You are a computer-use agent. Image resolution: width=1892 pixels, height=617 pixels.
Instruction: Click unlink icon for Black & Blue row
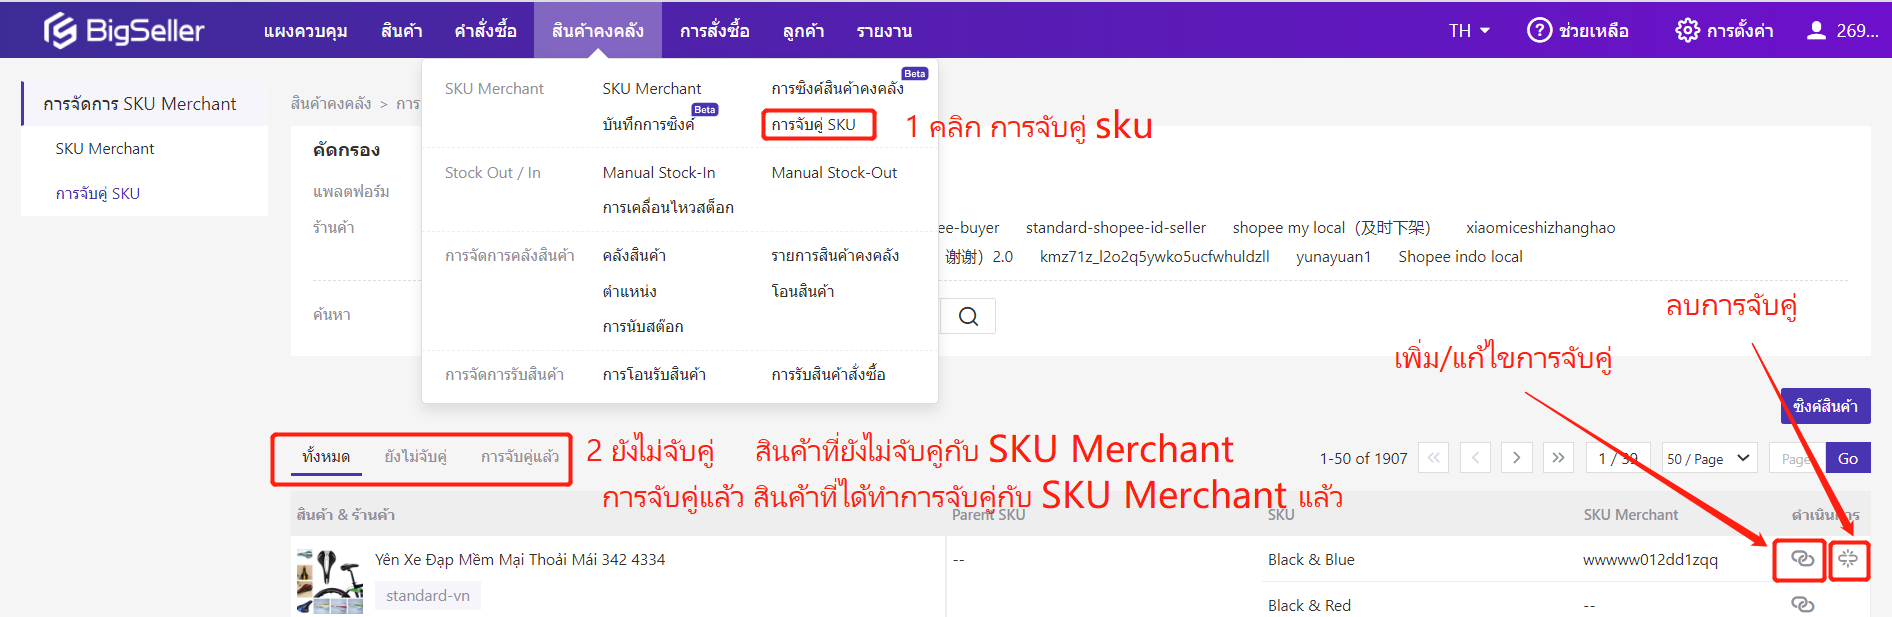click(1848, 559)
